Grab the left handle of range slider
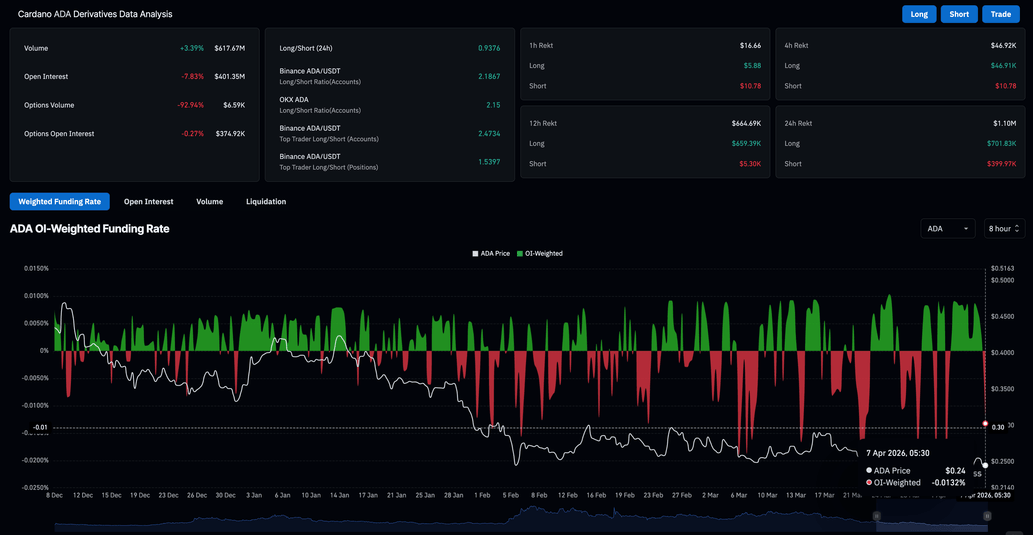Viewport: 1033px width, 535px height. click(x=877, y=516)
